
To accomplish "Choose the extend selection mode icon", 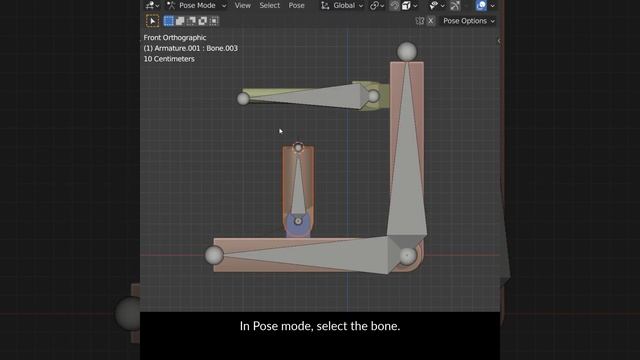I will [180, 21].
